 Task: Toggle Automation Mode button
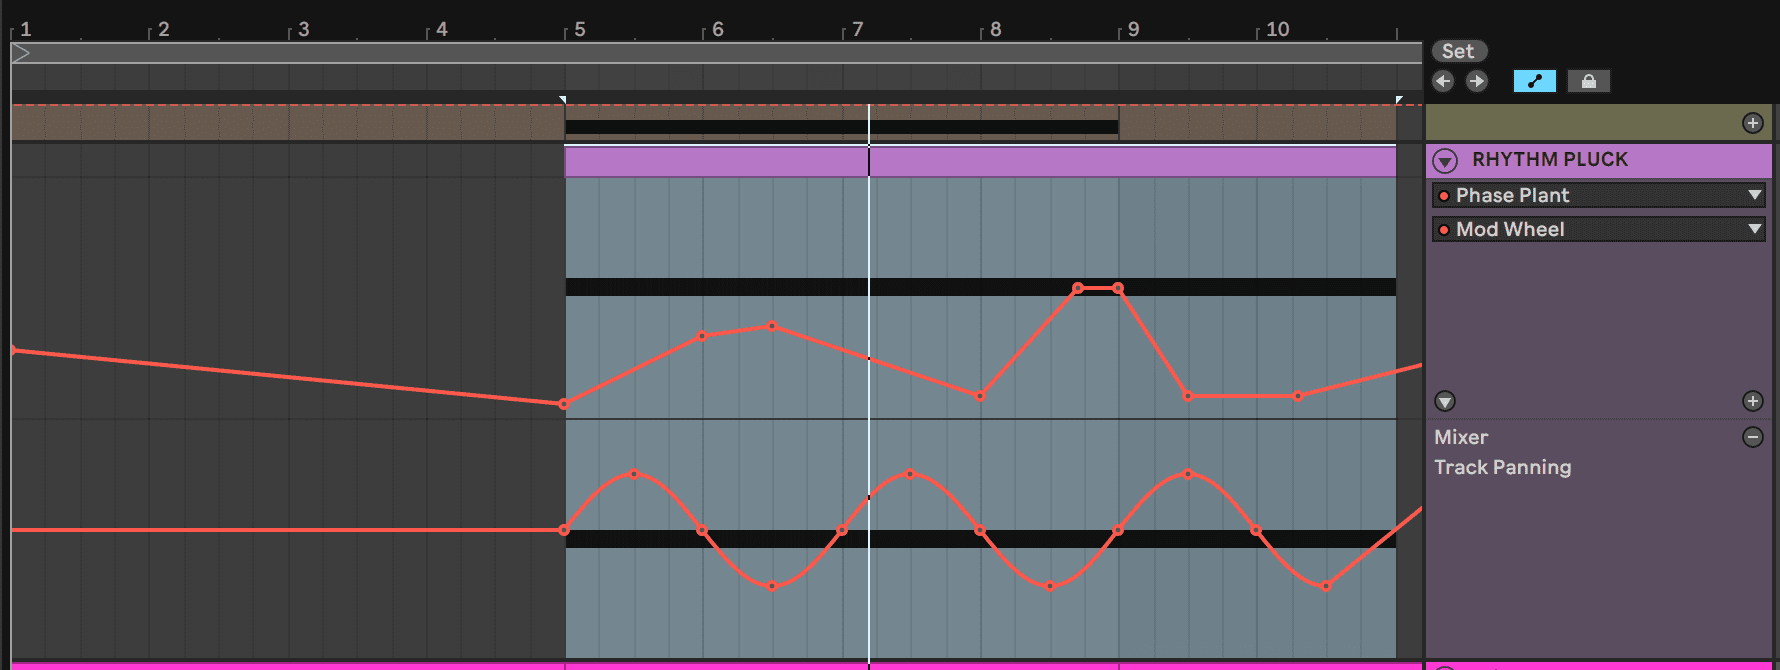point(1534,81)
